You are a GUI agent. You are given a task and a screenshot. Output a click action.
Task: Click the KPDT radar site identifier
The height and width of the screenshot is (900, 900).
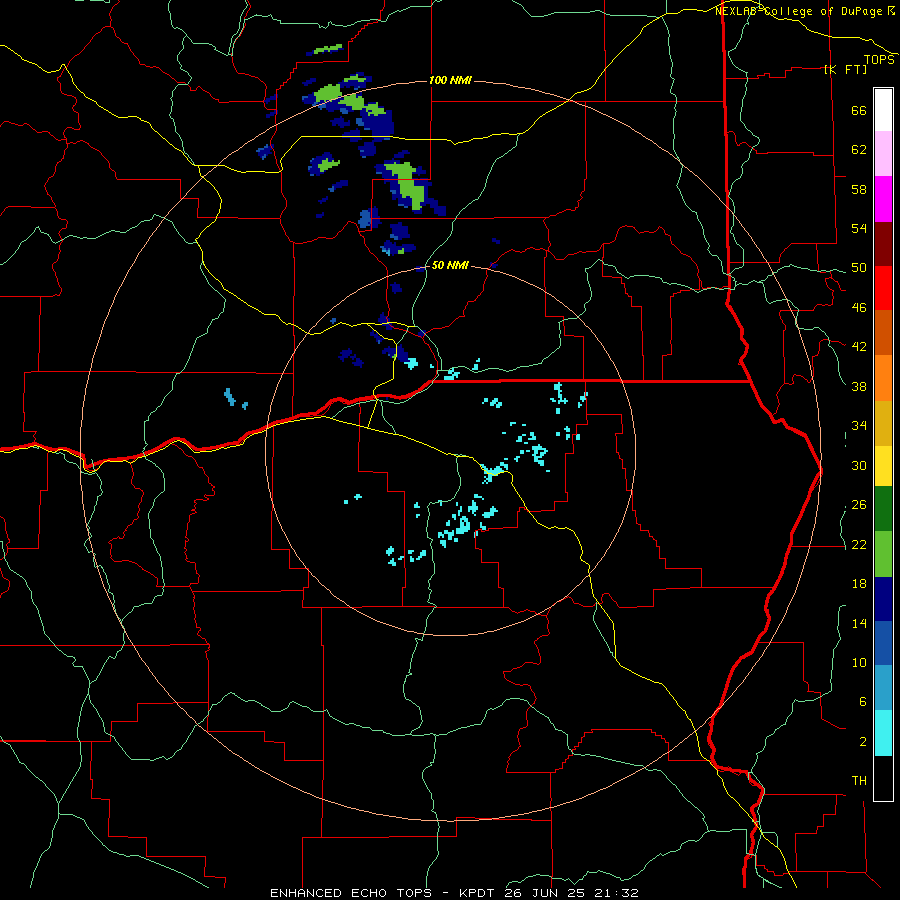[476, 893]
